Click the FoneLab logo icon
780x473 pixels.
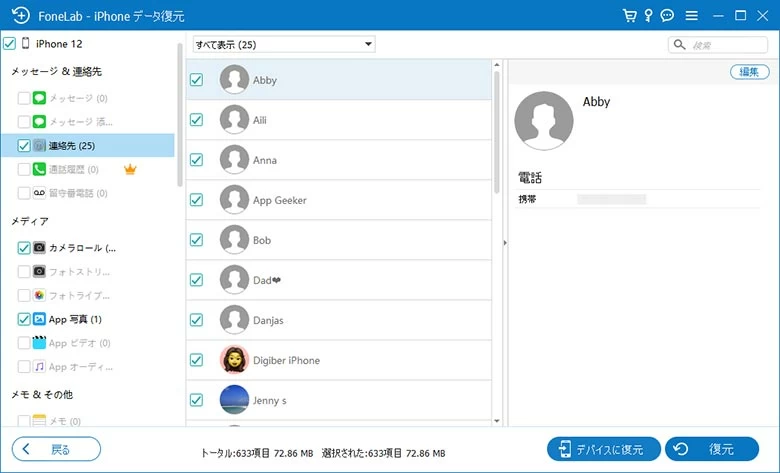20,15
